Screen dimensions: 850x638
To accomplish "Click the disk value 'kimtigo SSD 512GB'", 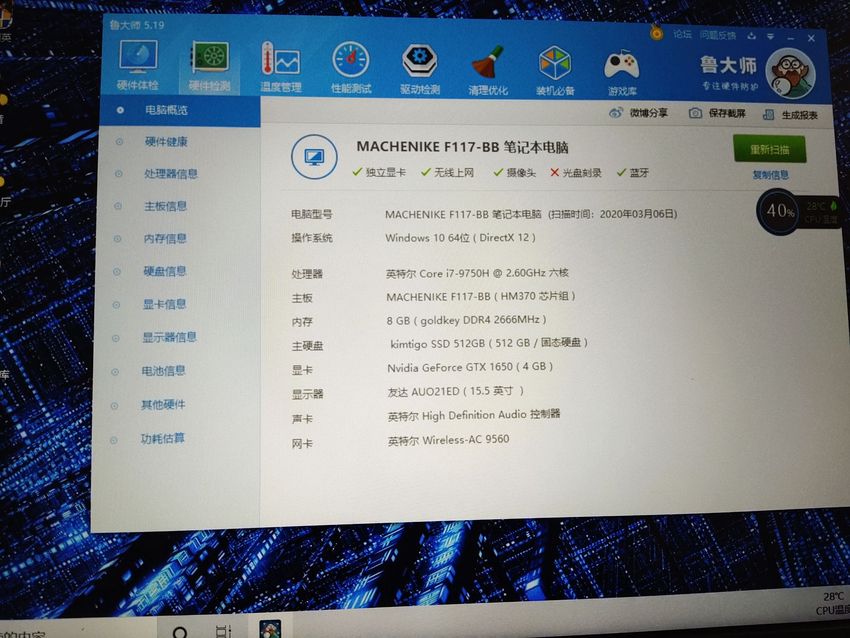I will coord(437,343).
